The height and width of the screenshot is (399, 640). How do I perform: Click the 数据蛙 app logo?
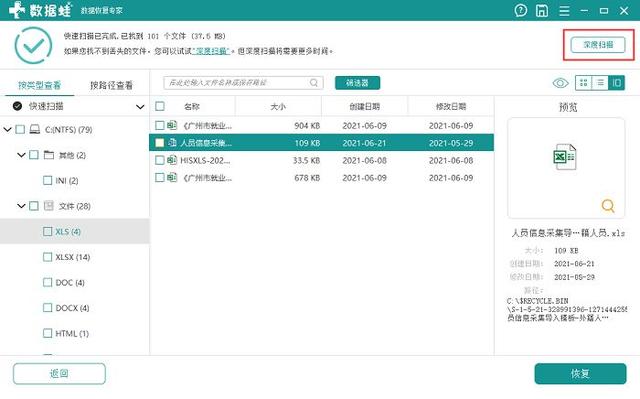(x=40, y=10)
